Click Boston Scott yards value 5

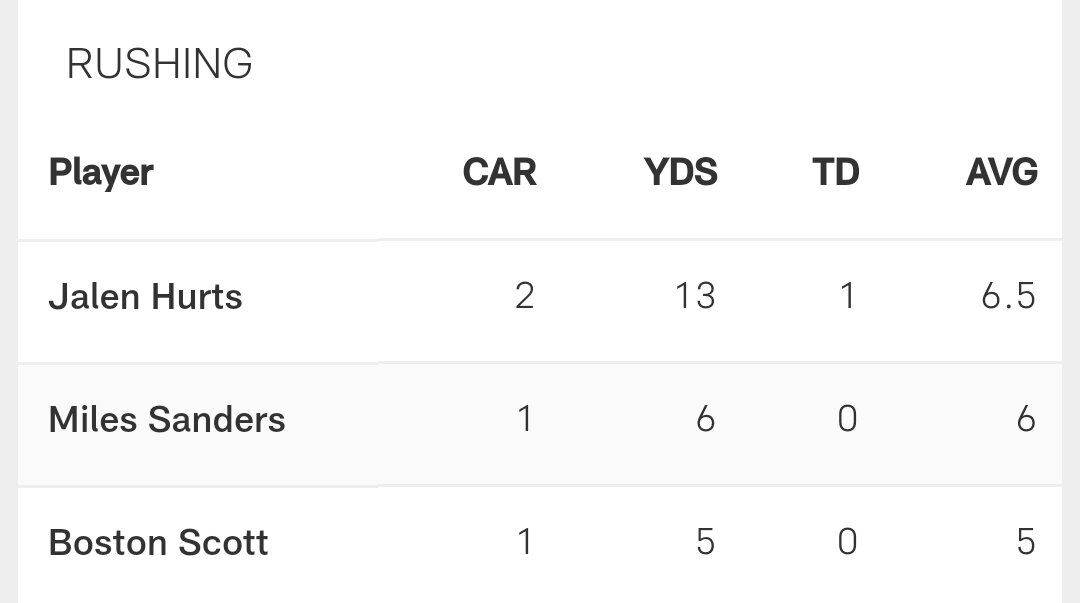coord(705,542)
